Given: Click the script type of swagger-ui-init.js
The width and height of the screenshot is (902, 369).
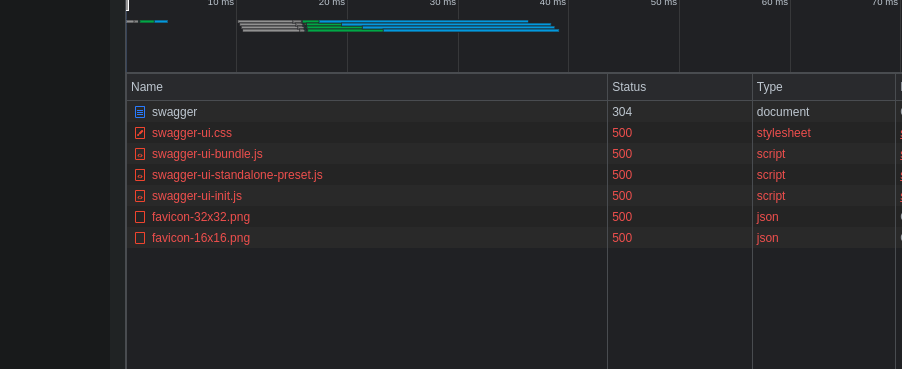Looking at the screenshot, I should (x=771, y=196).
